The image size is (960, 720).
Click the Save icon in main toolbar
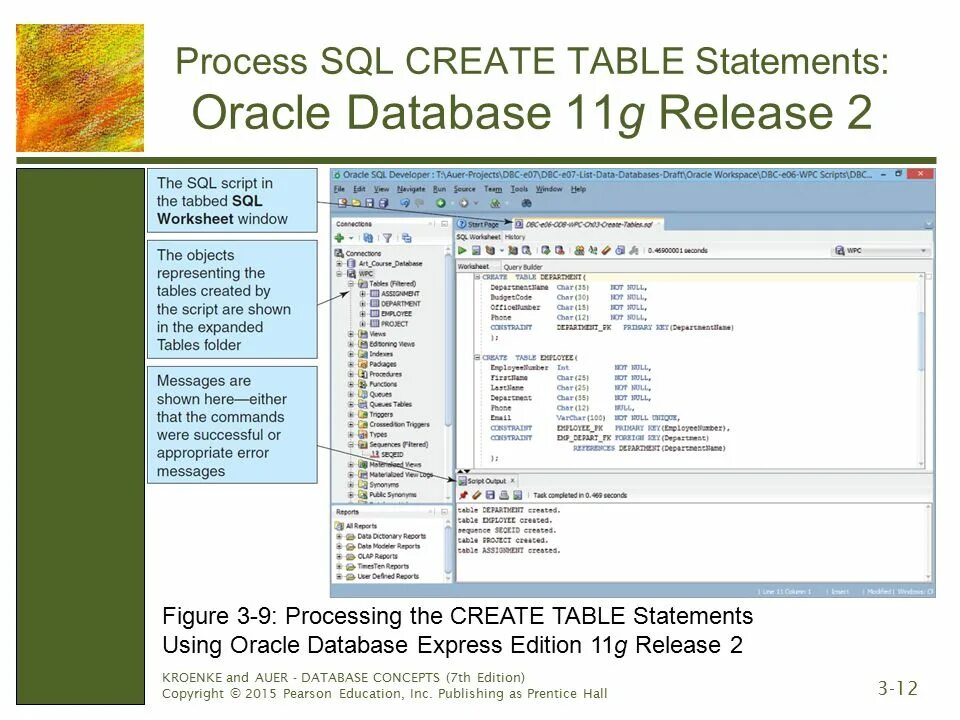(x=369, y=203)
